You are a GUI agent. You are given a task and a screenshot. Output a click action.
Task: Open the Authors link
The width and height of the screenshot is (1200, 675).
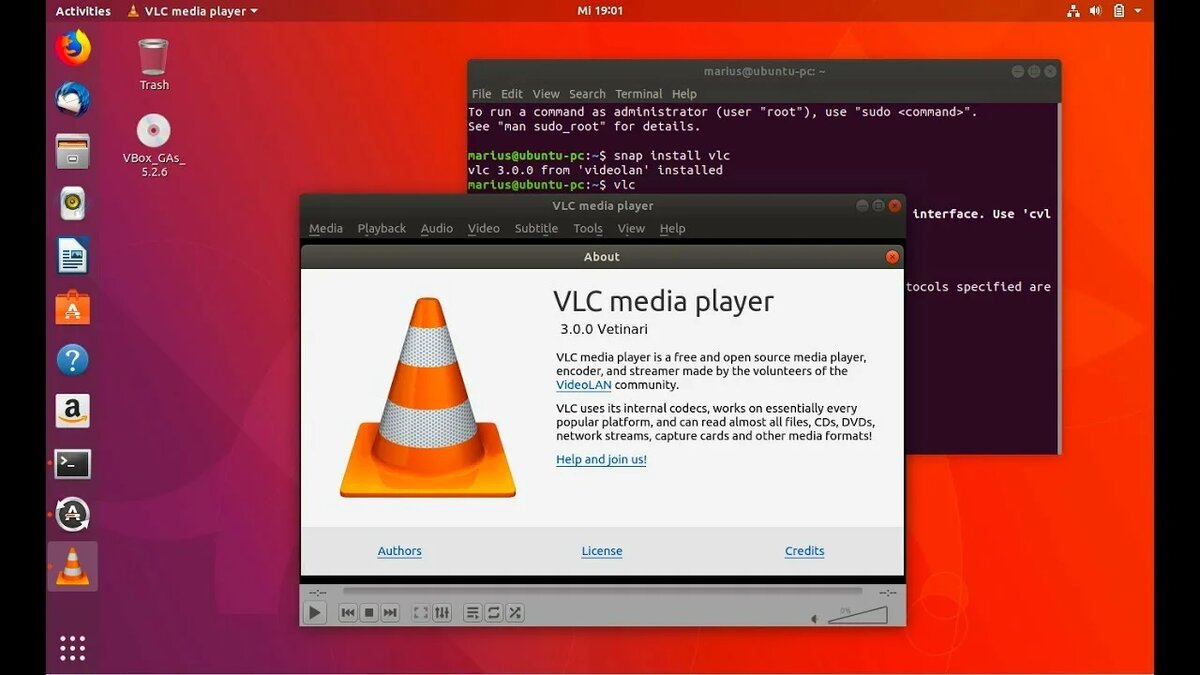pyautogui.click(x=400, y=551)
